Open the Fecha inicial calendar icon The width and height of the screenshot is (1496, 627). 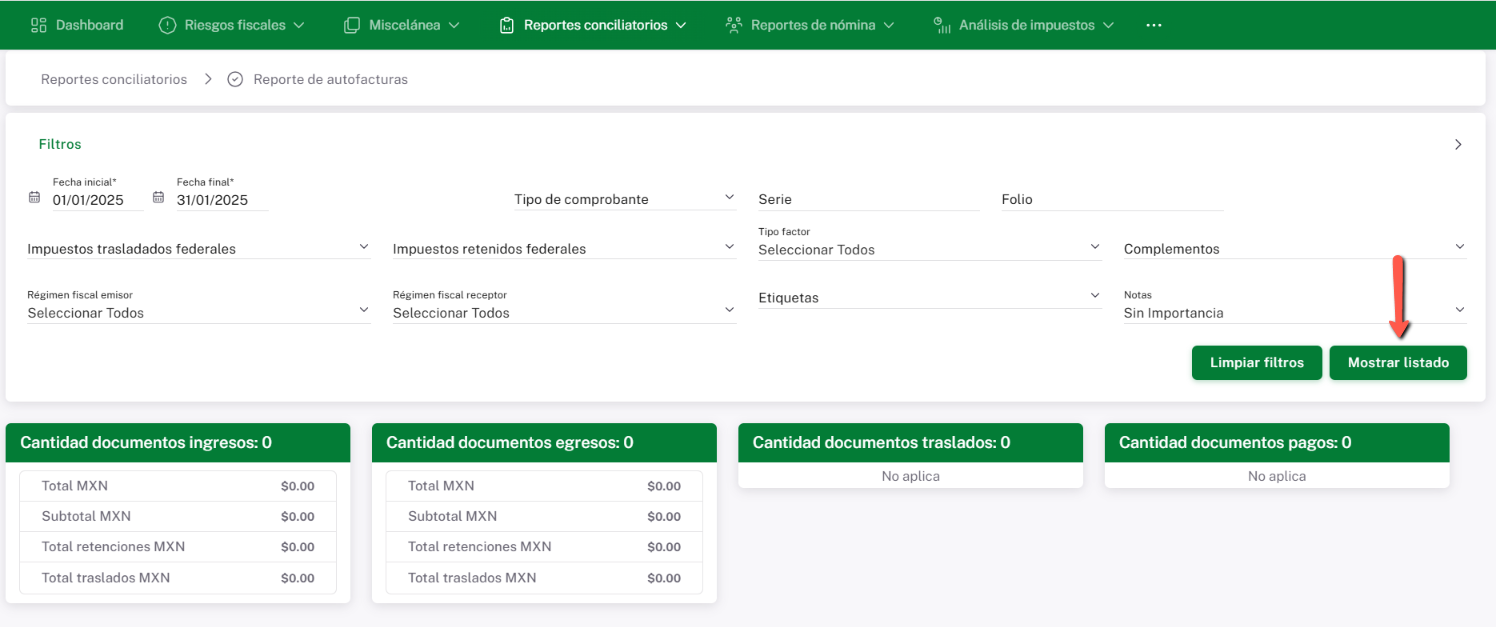point(34,198)
